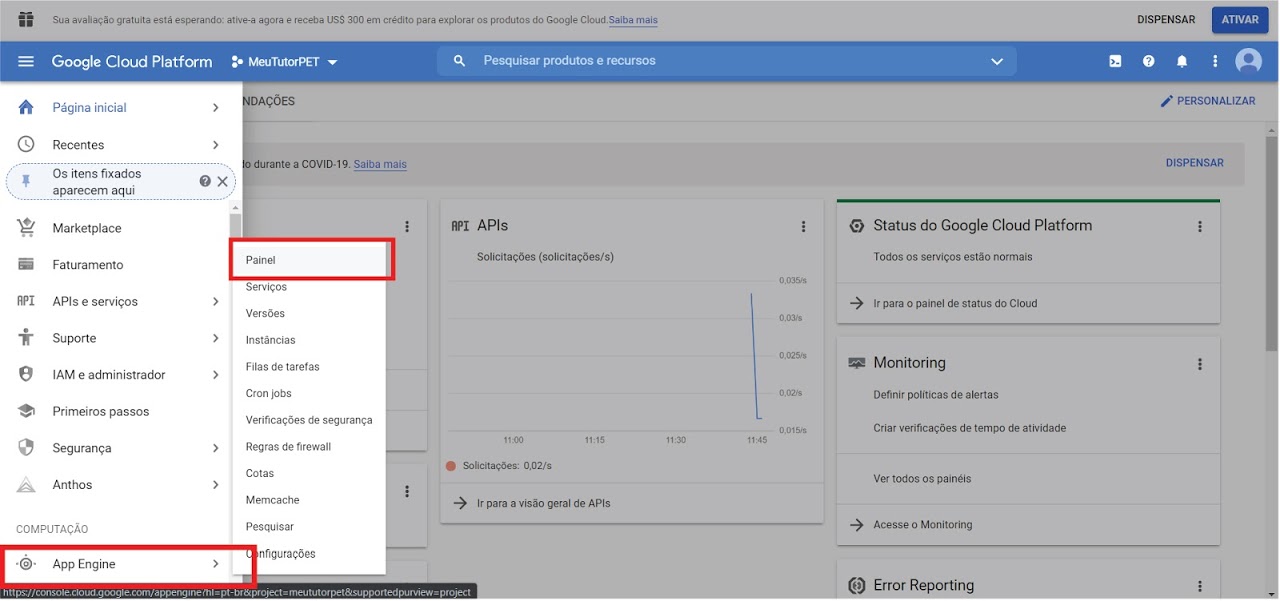Expand the search bar dropdown arrow

point(996,62)
